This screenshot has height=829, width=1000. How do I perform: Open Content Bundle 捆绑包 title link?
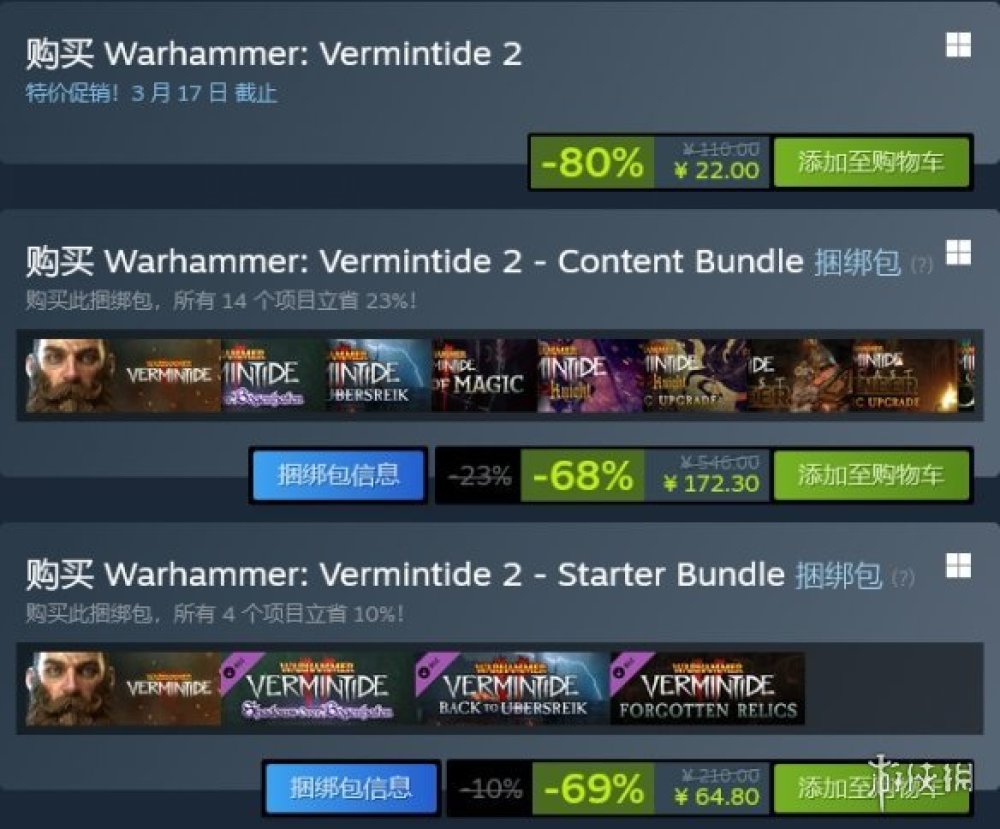[857, 262]
